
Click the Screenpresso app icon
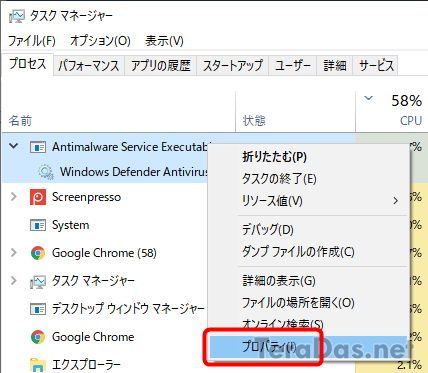38,197
